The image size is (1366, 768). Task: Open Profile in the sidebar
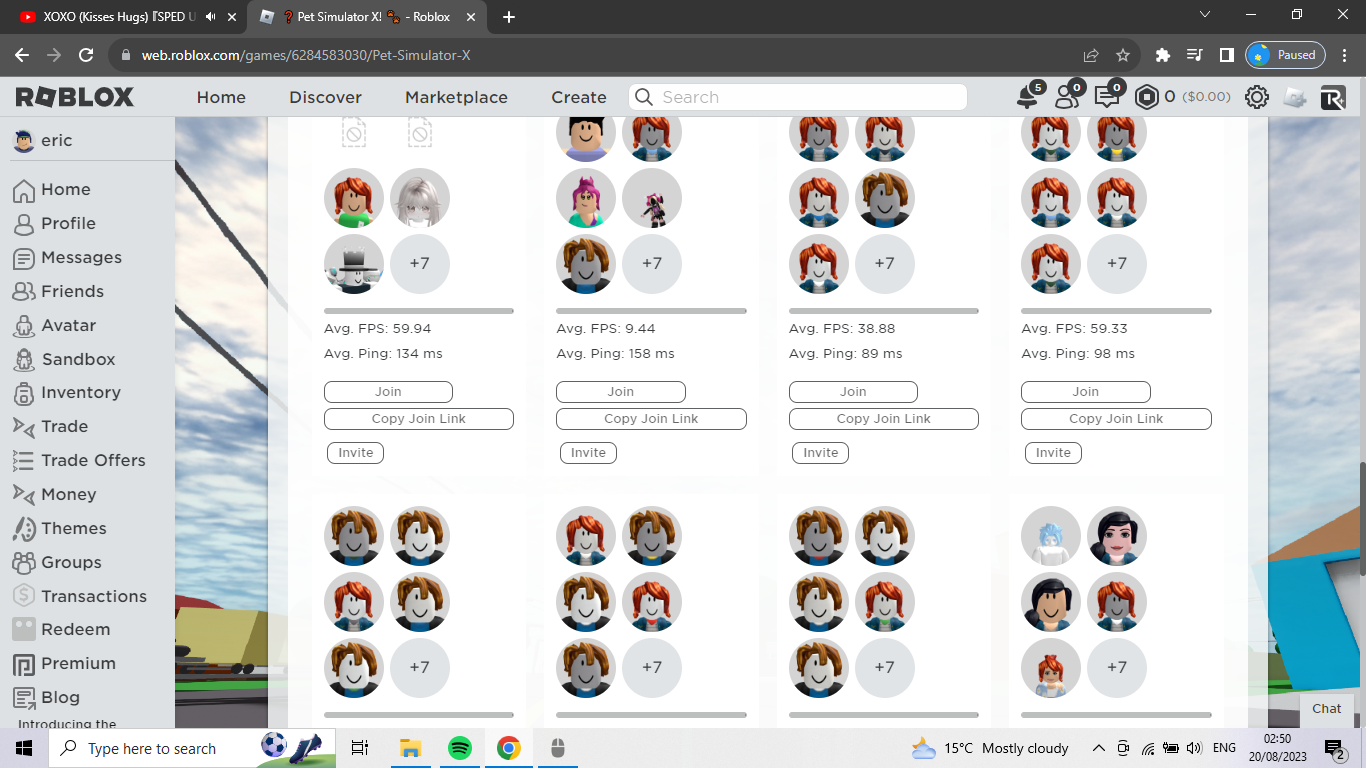point(68,223)
